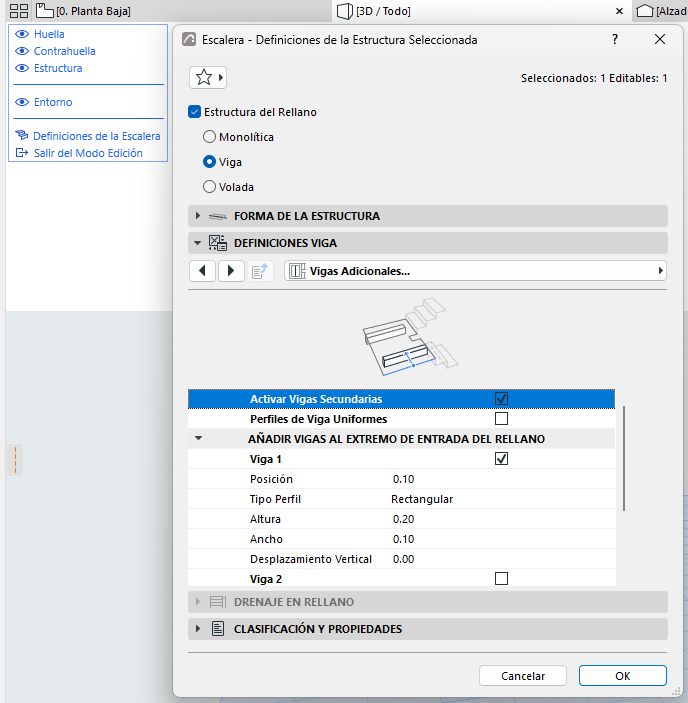Confirm with the OK button

tap(623, 676)
